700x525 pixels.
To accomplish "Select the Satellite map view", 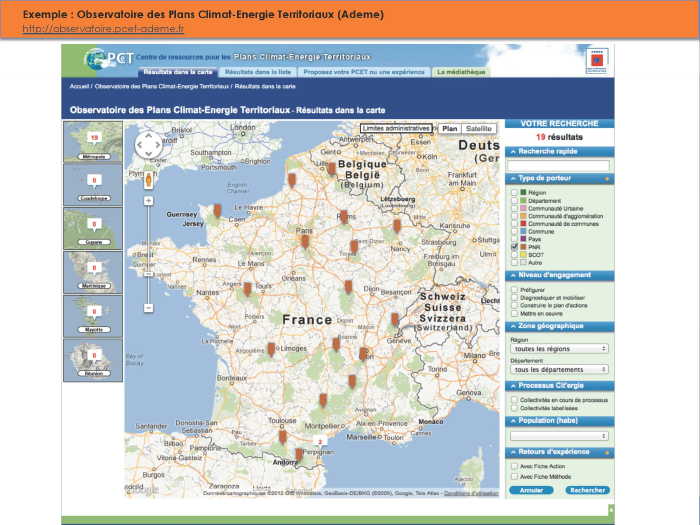I will click(x=479, y=129).
